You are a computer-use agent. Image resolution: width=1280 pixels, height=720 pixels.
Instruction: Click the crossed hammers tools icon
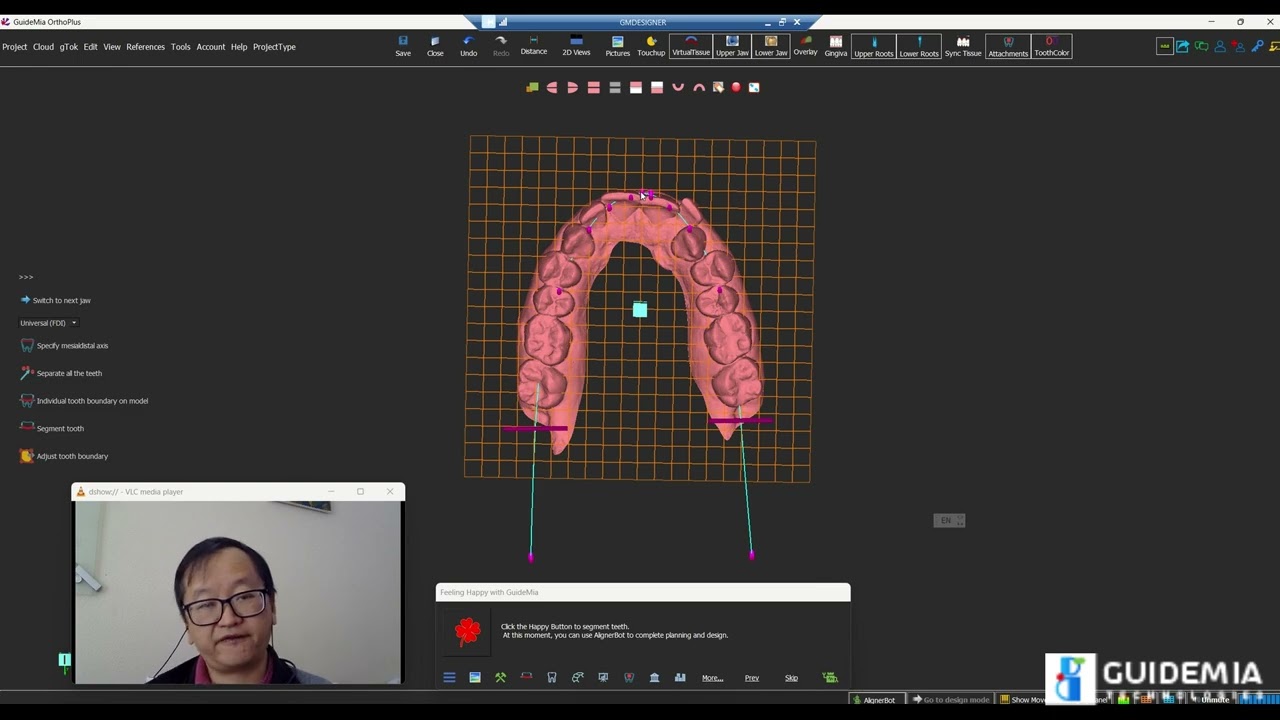point(500,678)
